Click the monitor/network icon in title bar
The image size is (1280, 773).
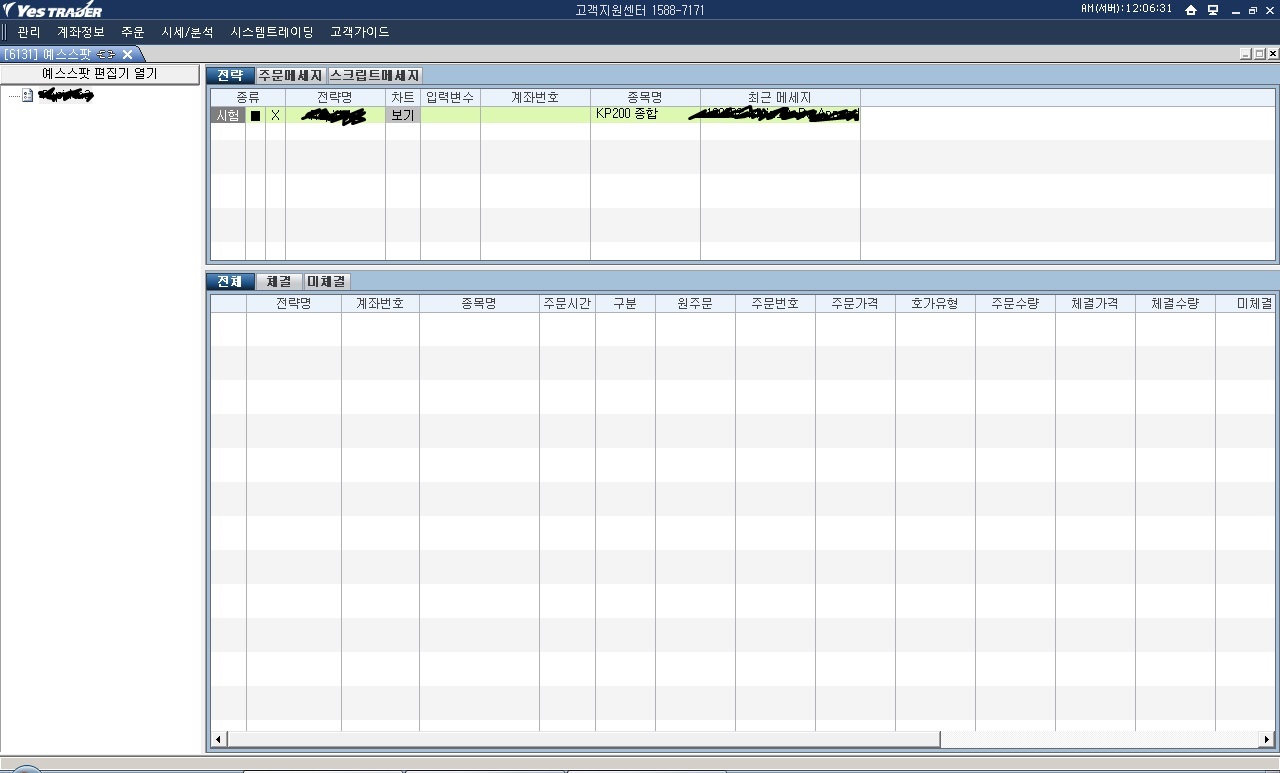[1213, 10]
